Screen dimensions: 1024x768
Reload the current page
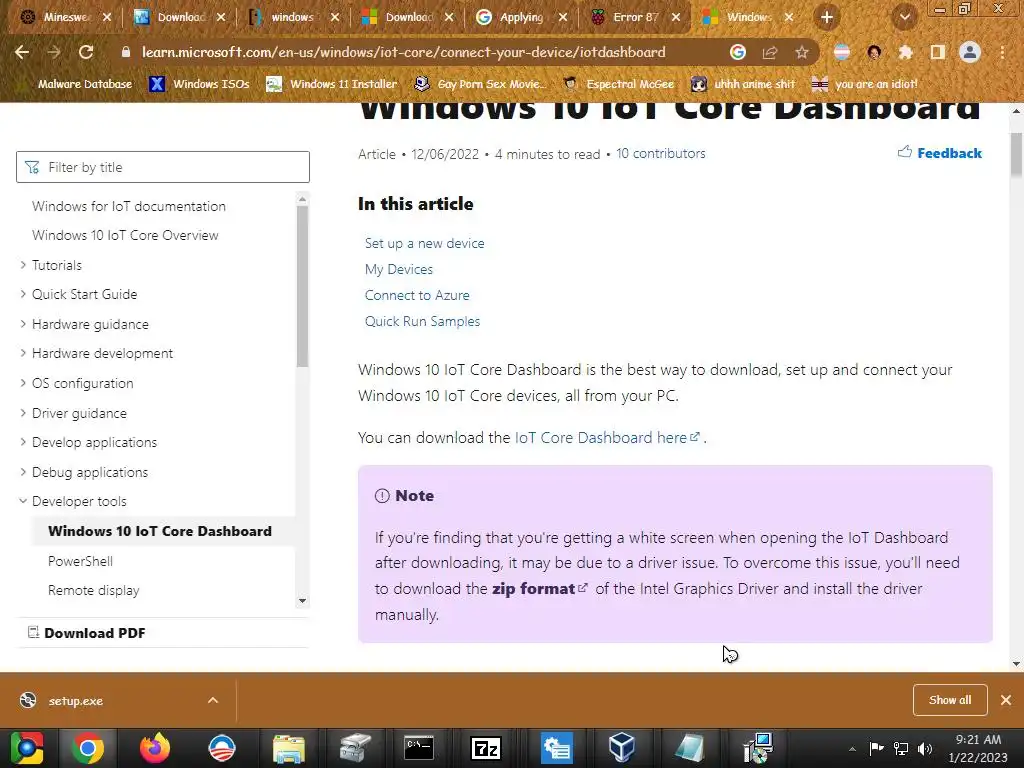86,52
